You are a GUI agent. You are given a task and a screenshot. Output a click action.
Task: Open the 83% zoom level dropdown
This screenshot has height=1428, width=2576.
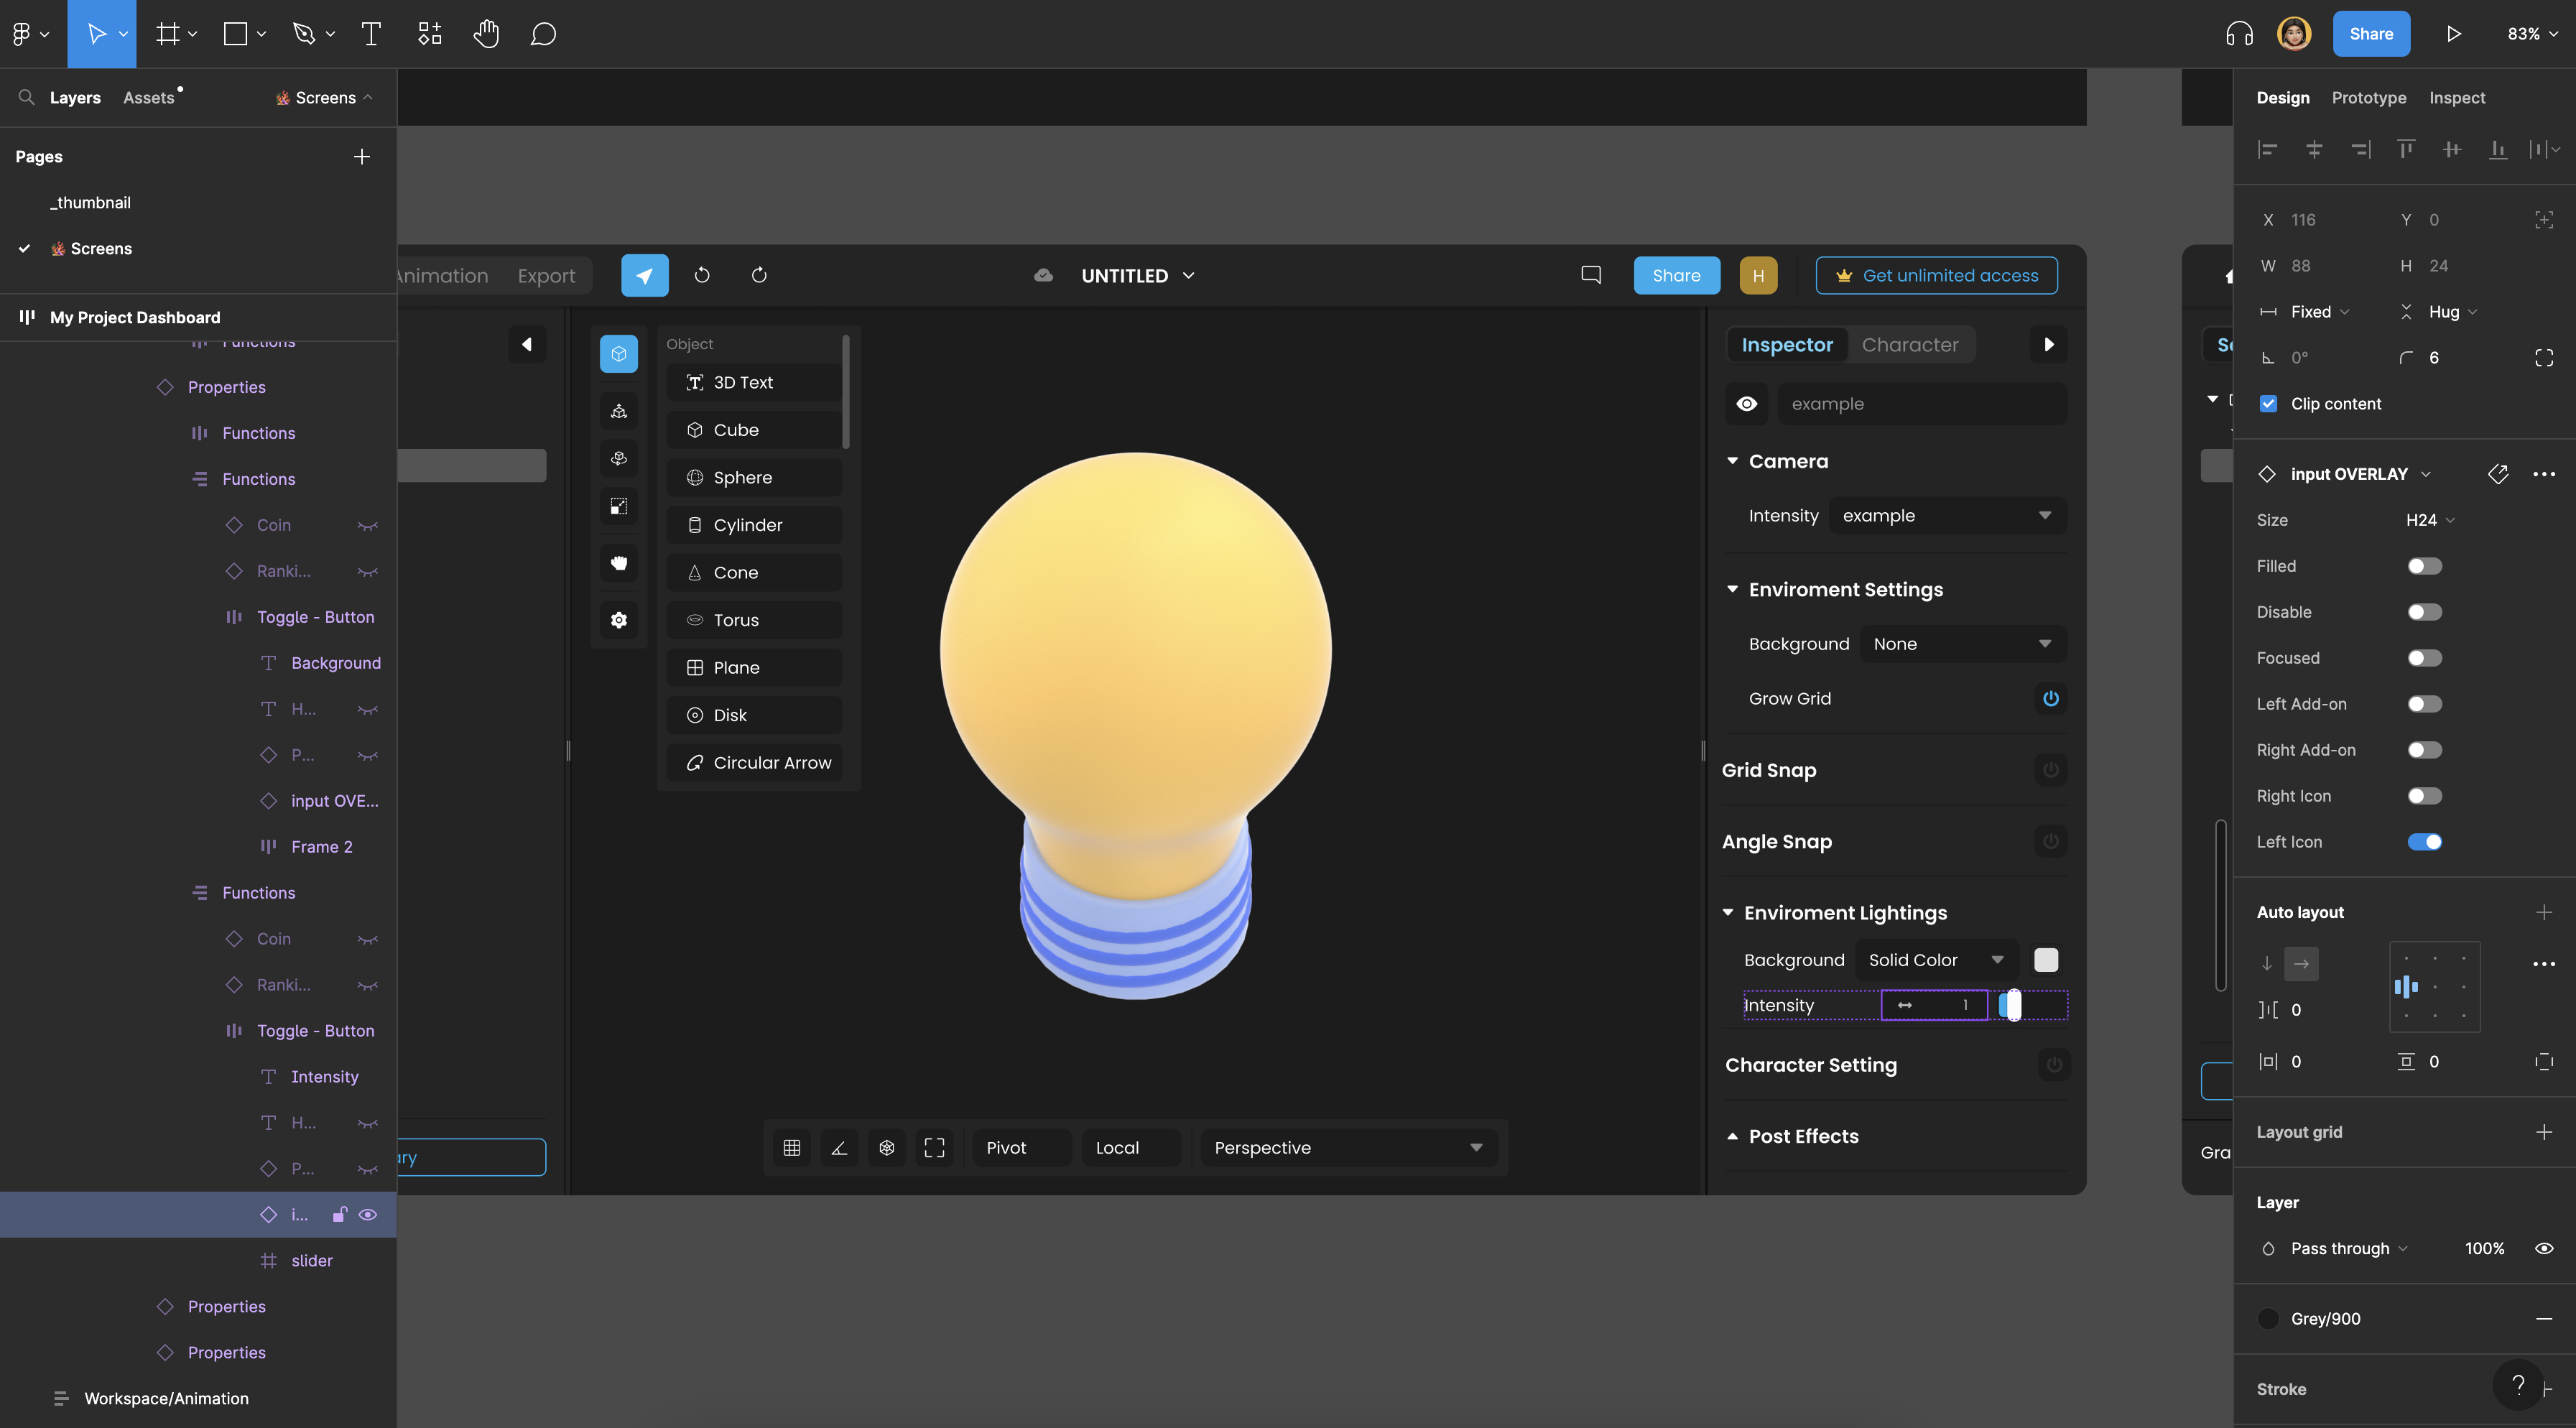tap(2531, 34)
